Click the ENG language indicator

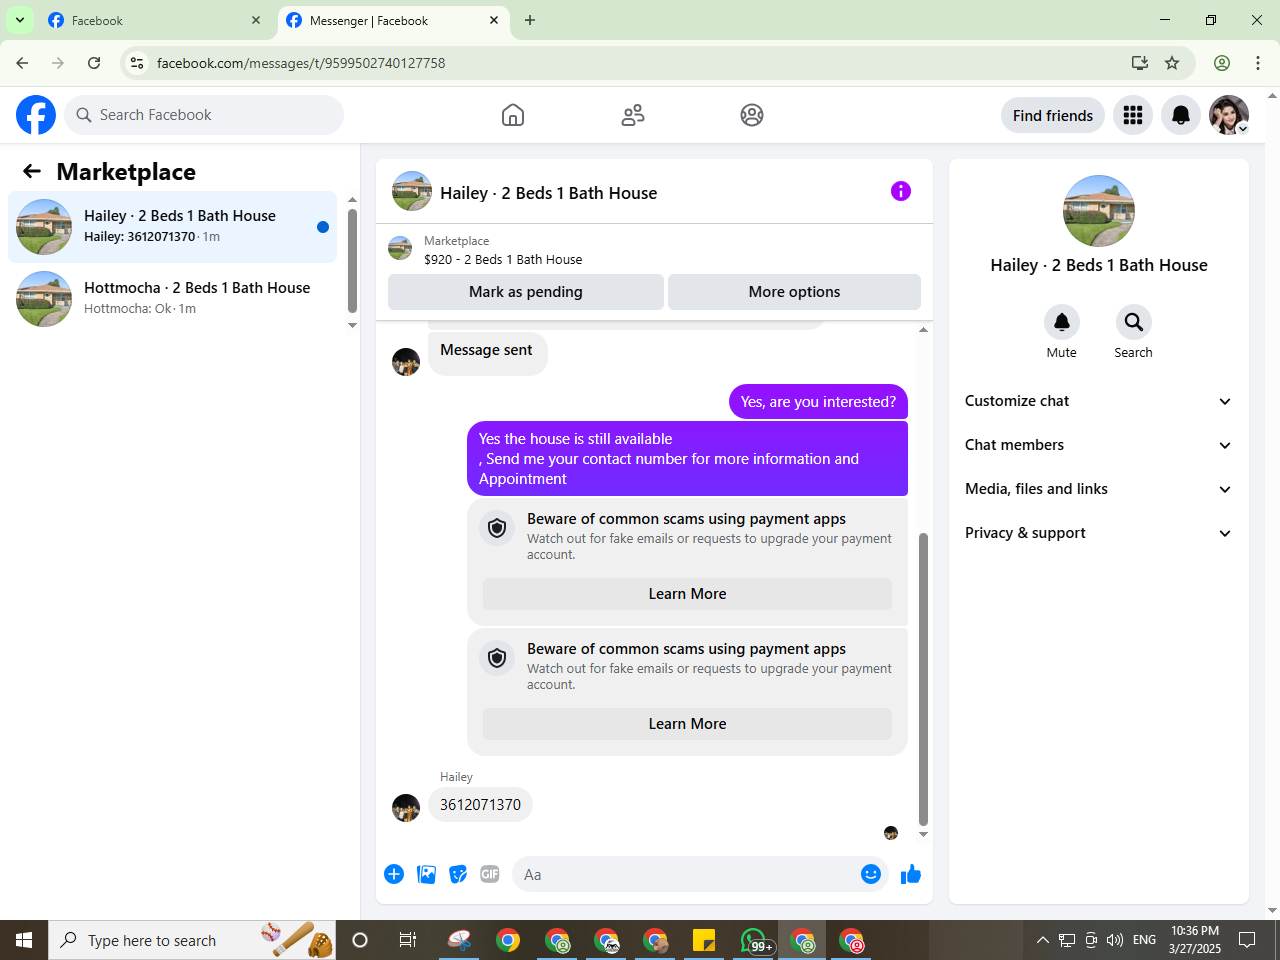tap(1144, 940)
